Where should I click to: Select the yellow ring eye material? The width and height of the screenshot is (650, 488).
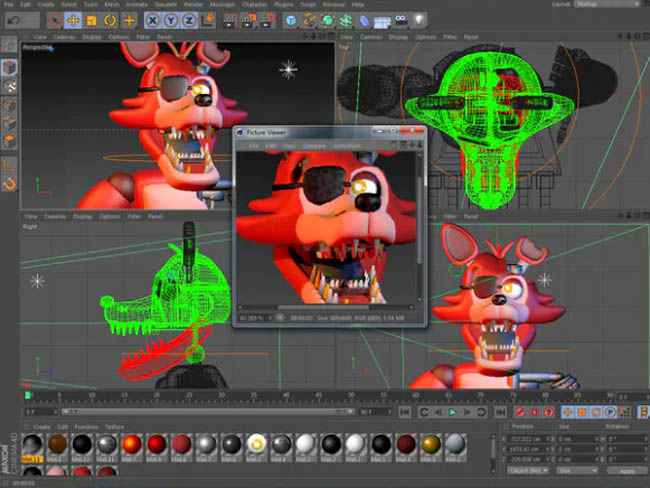point(256,444)
